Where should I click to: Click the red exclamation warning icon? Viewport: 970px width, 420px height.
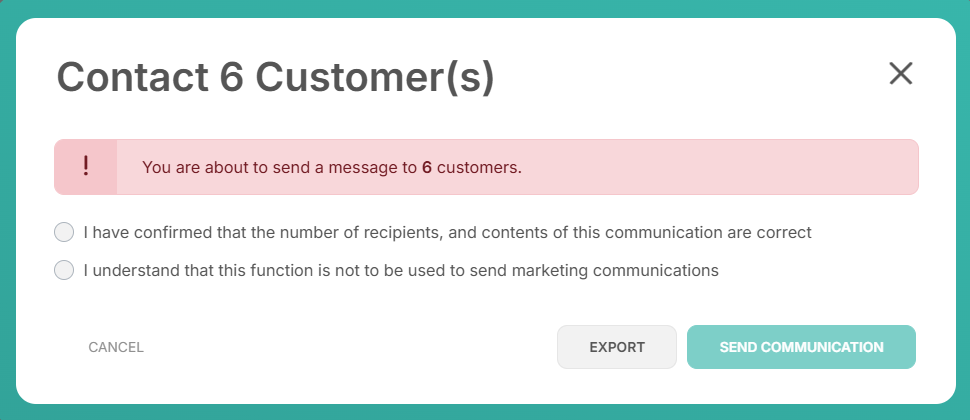click(x=85, y=167)
